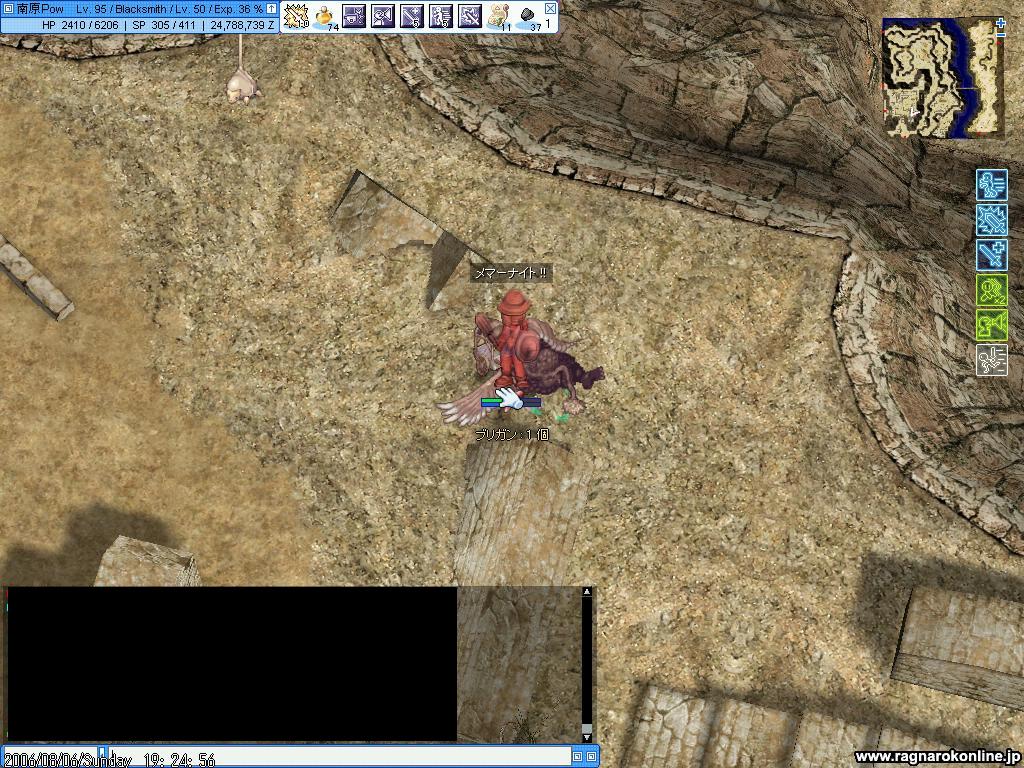
Task: Click the blue sword-with-plus status icon
Action: pyautogui.click(x=991, y=255)
